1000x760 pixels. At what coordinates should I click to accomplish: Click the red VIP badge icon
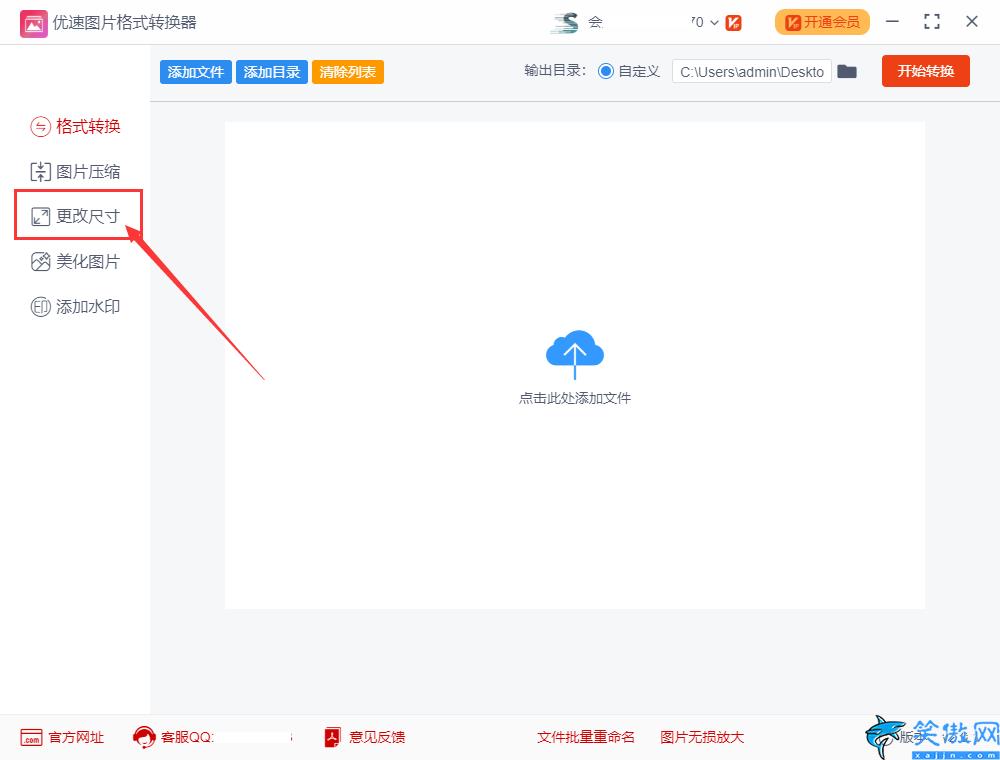(x=733, y=23)
